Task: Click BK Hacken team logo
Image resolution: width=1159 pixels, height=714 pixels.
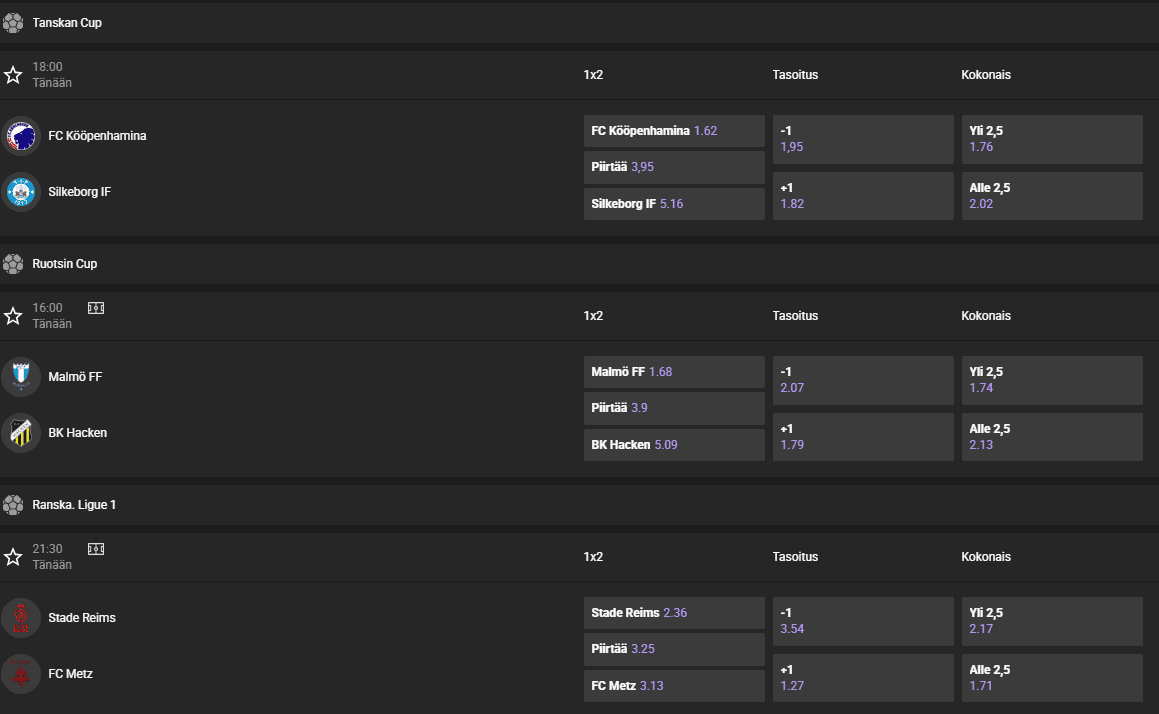Action: [x=21, y=433]
